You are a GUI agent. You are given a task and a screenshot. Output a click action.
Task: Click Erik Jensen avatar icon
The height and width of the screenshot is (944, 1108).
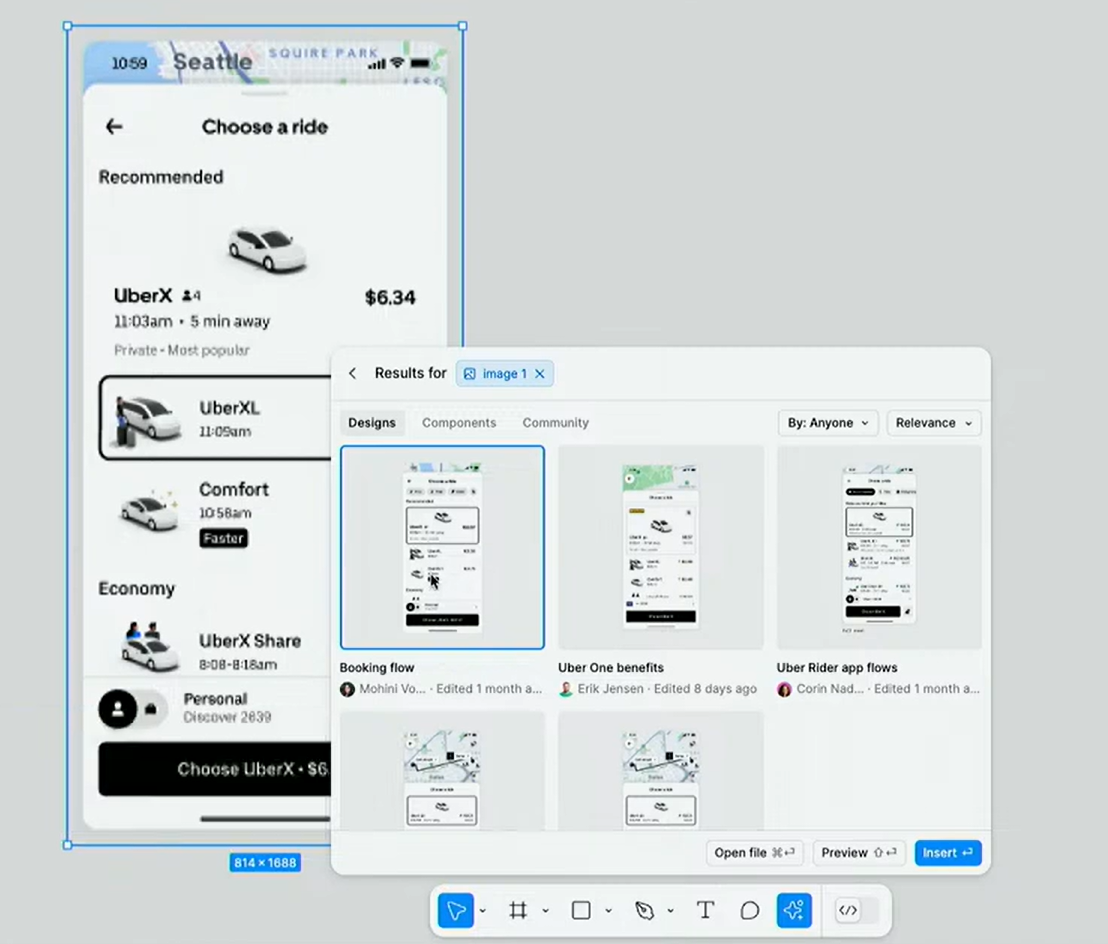[565, 689]
